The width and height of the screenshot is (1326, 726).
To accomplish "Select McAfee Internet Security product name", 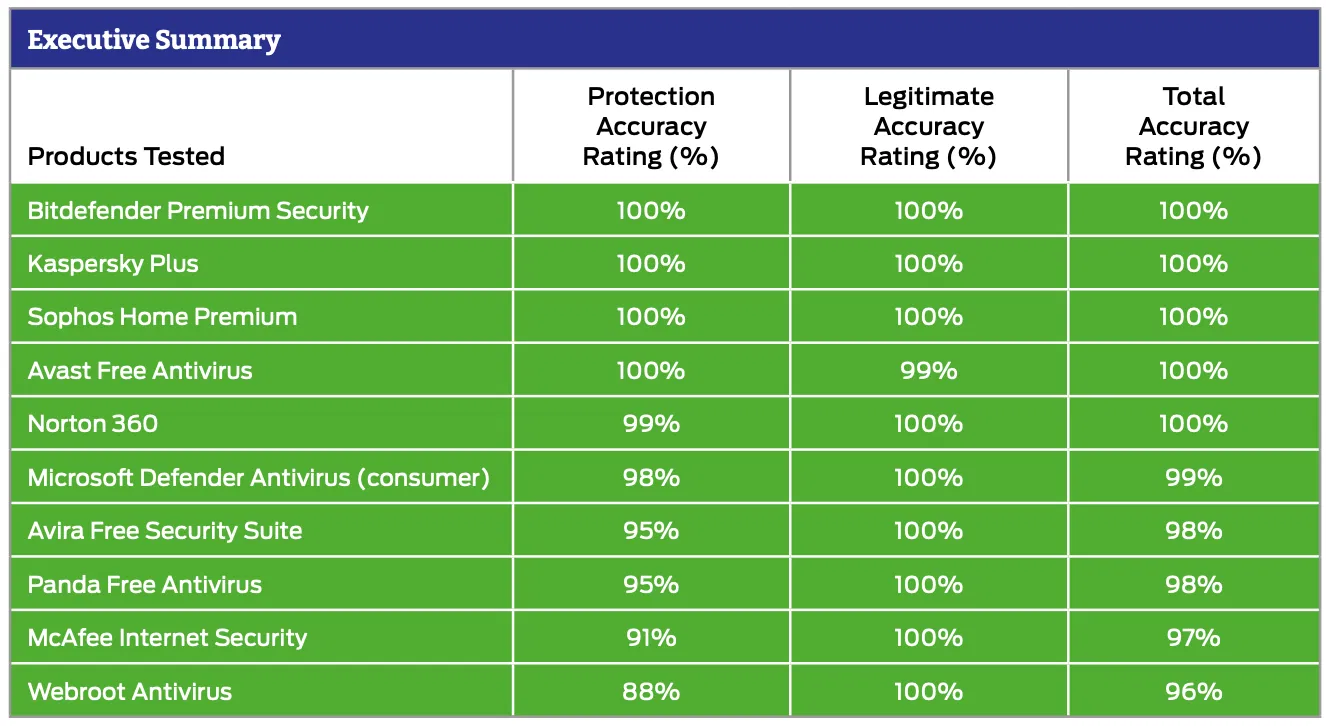I will [167, 638].
